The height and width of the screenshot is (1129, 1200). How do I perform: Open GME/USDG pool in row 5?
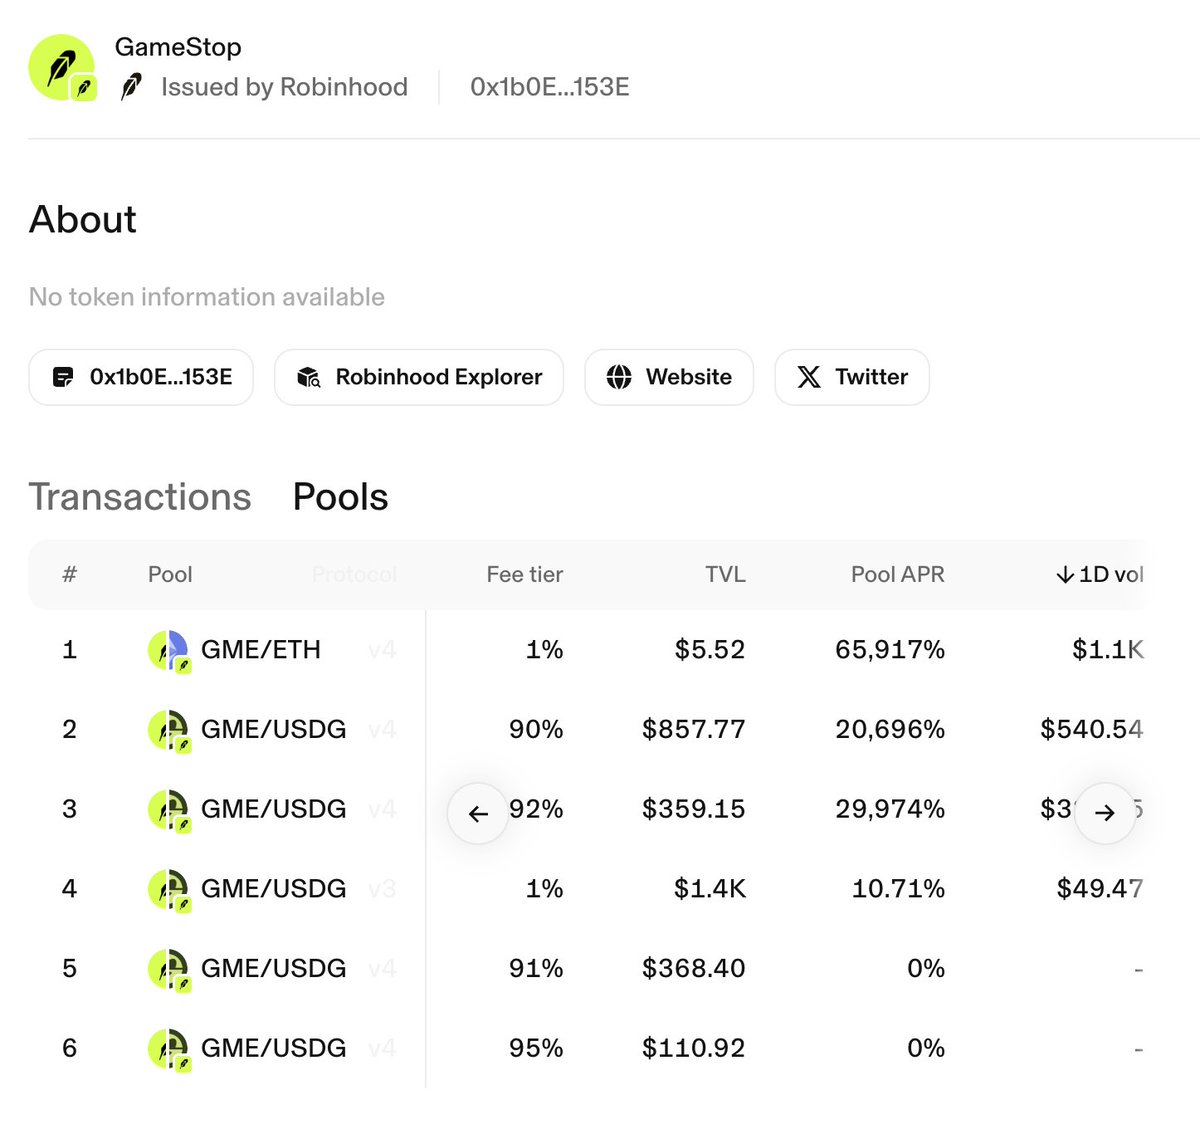click(x=586, y=968)
